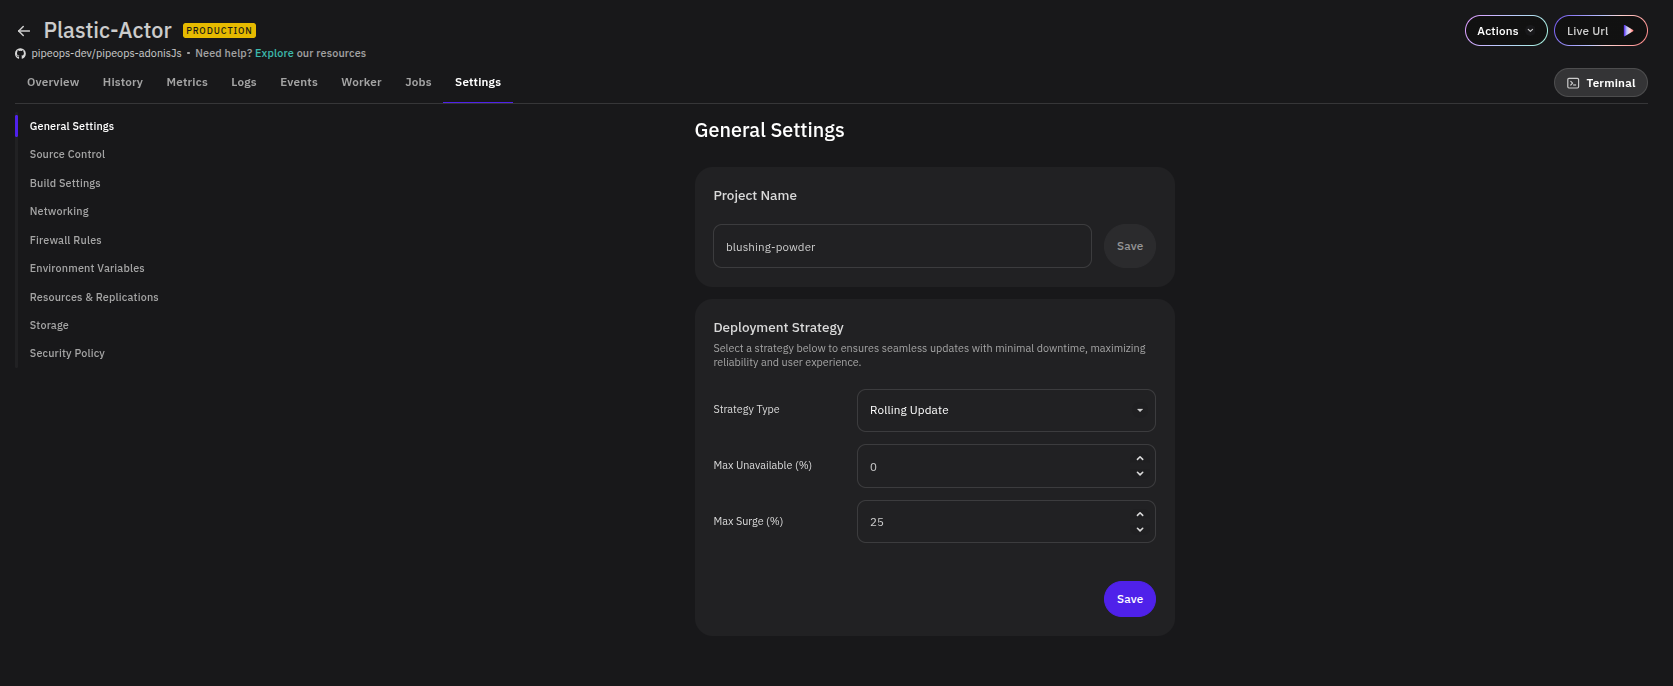Click the purple Deployment Strategy Save button

point(1130,599)
